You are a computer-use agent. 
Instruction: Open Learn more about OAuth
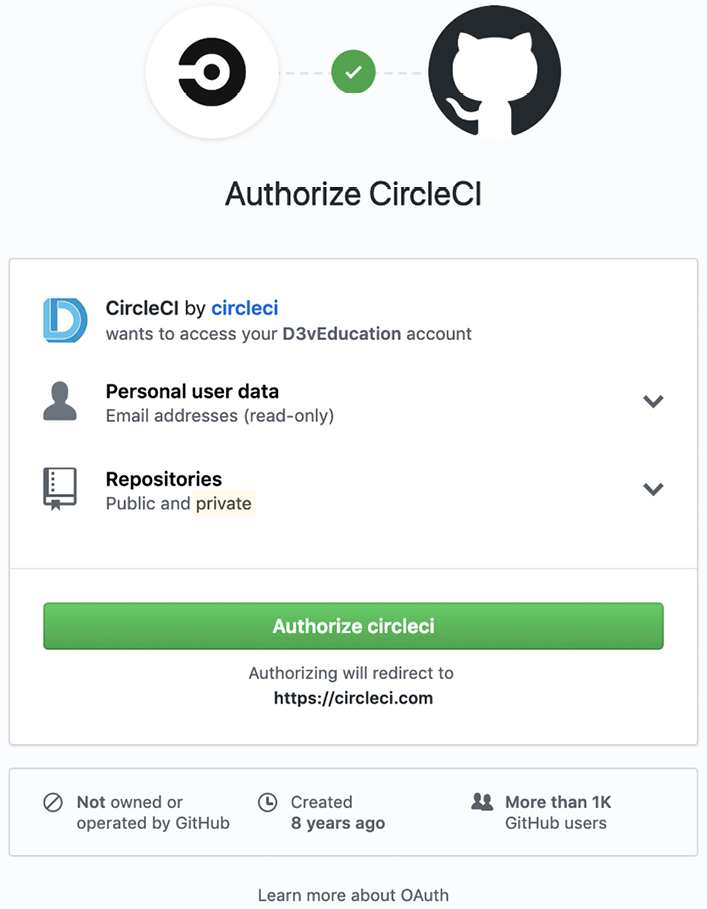pos(353,896)
